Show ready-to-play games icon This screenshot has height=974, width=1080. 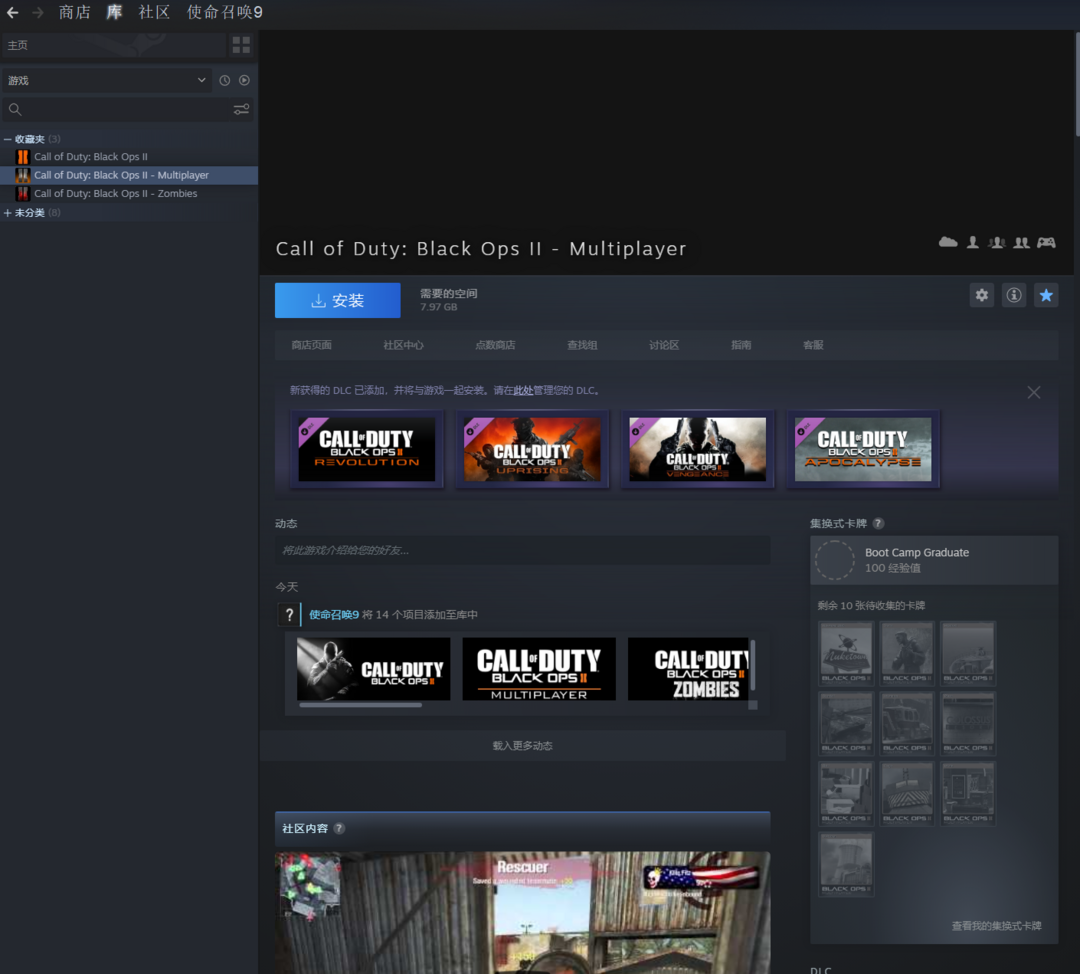245,81
